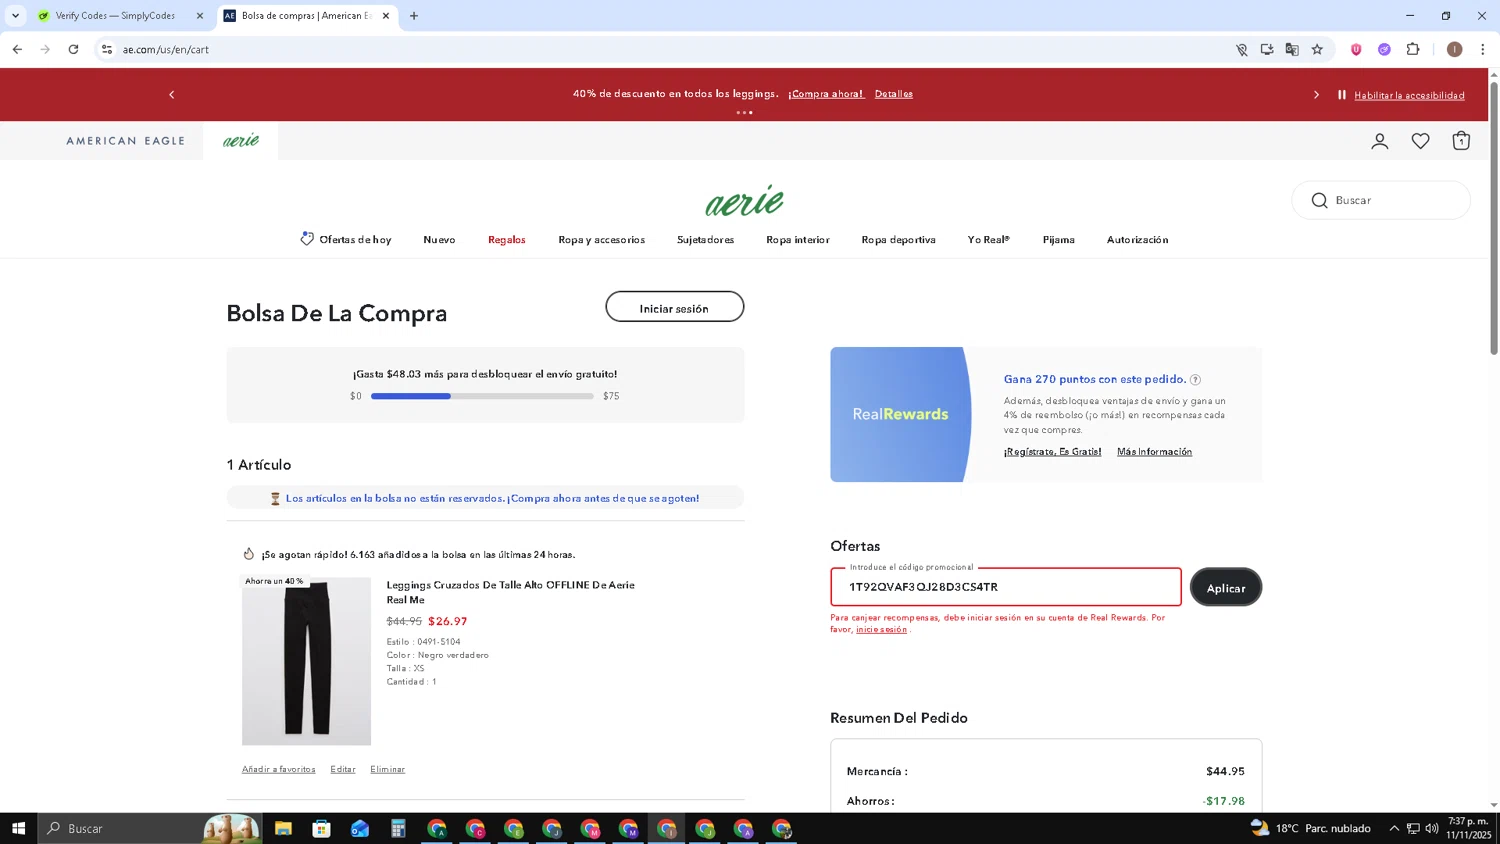
Task: Click the promo code input field
Action: [x=1005, y=587]
